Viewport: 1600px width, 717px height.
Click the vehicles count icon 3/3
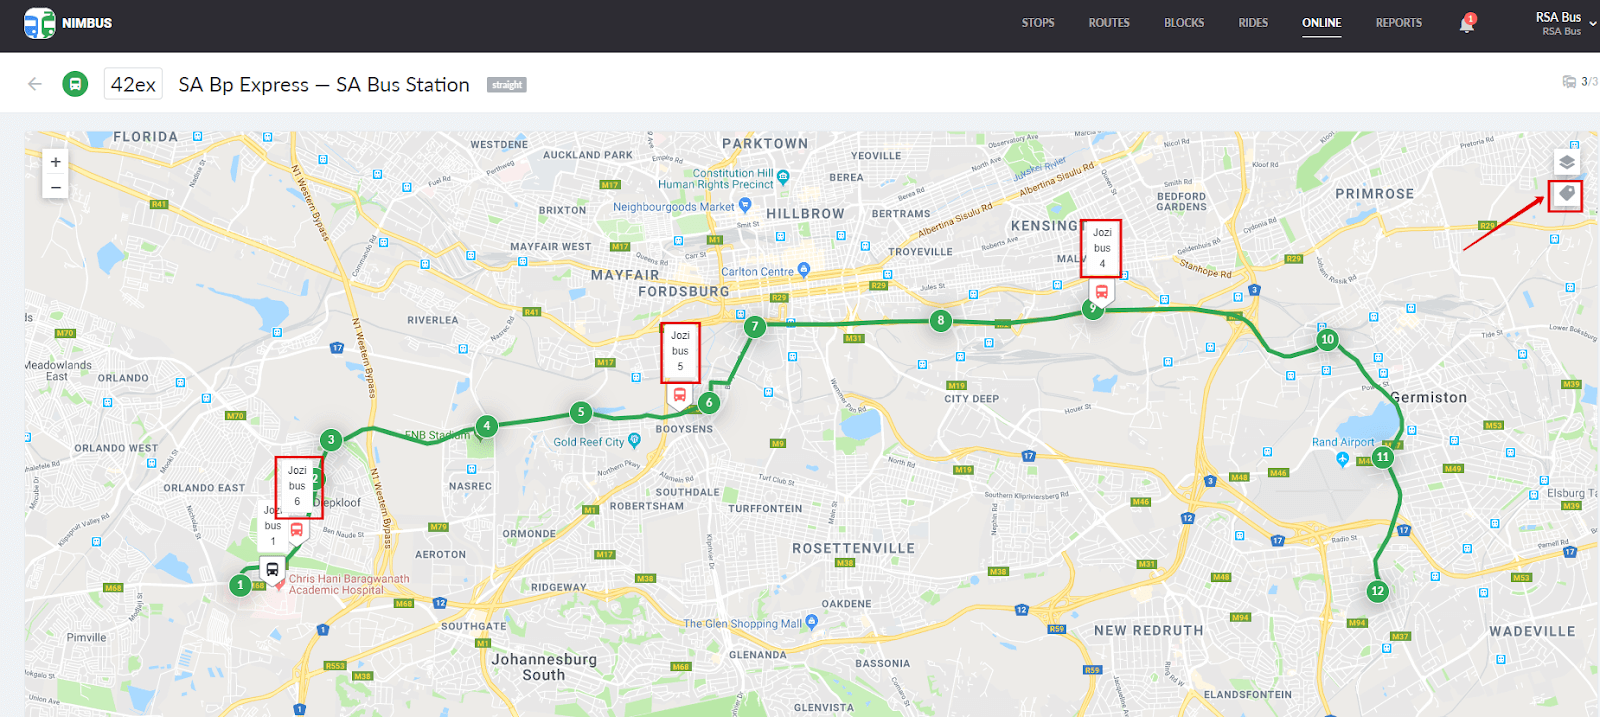[1569, 82]
